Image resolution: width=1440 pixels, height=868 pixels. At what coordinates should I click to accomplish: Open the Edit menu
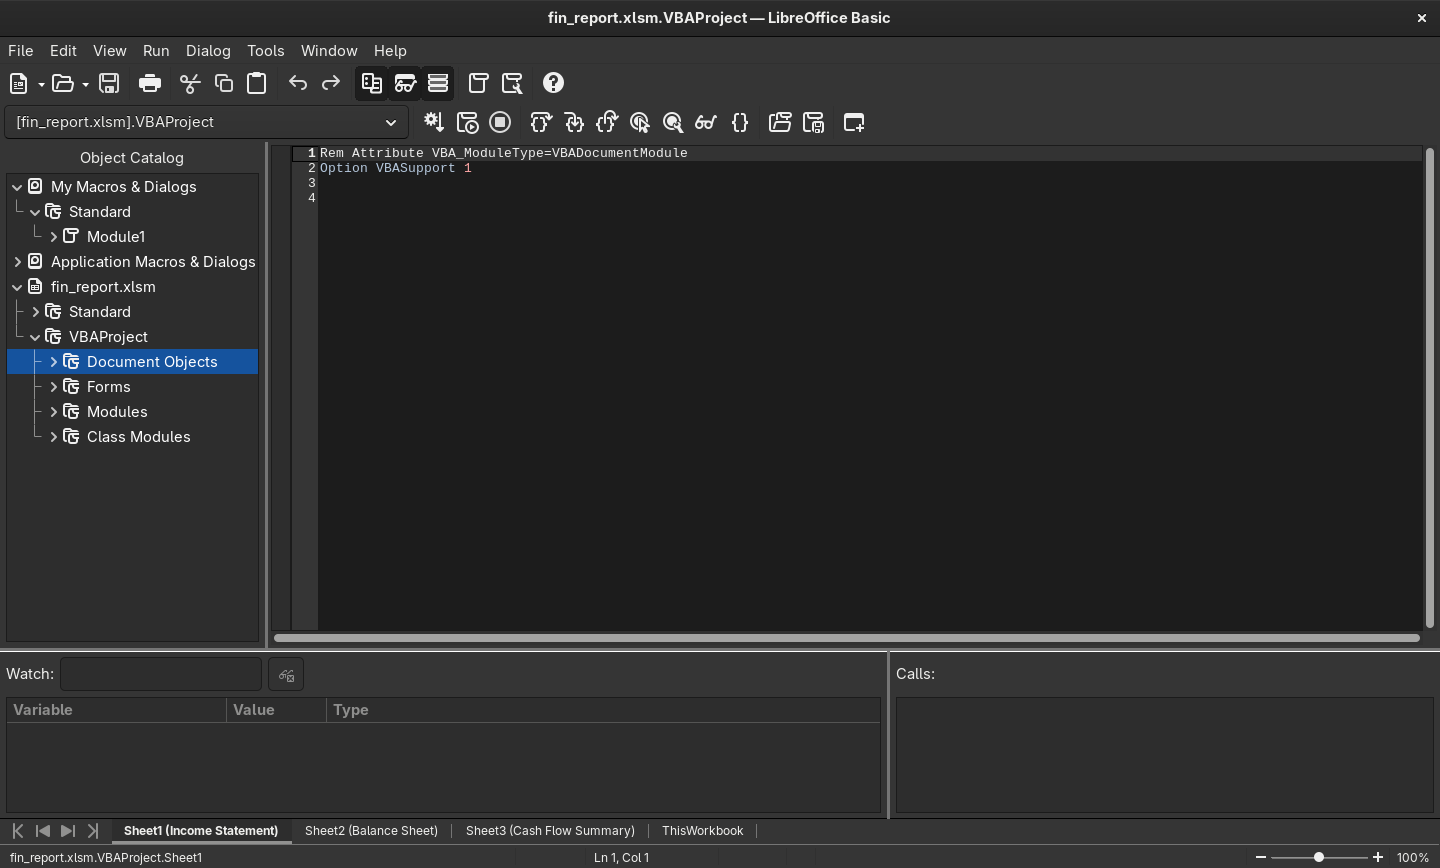coord(63,51)
